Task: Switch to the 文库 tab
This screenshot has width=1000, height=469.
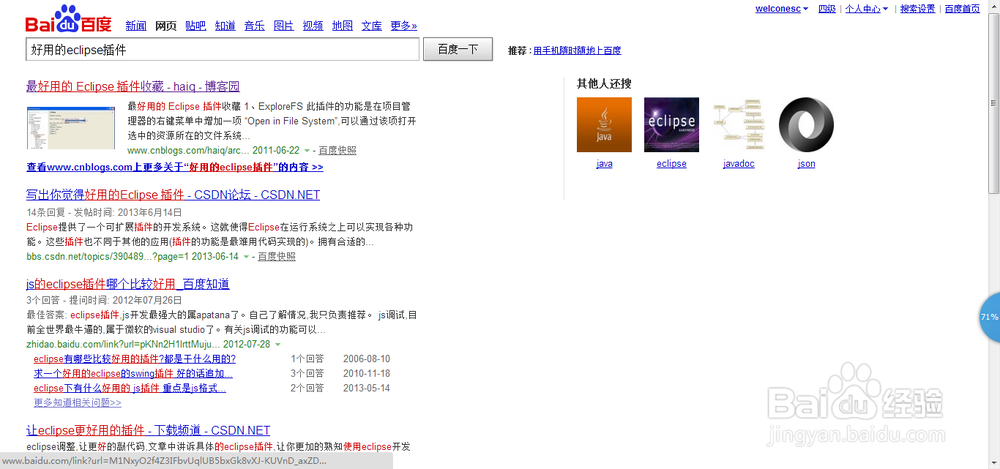Action: (x=372, y=26)
